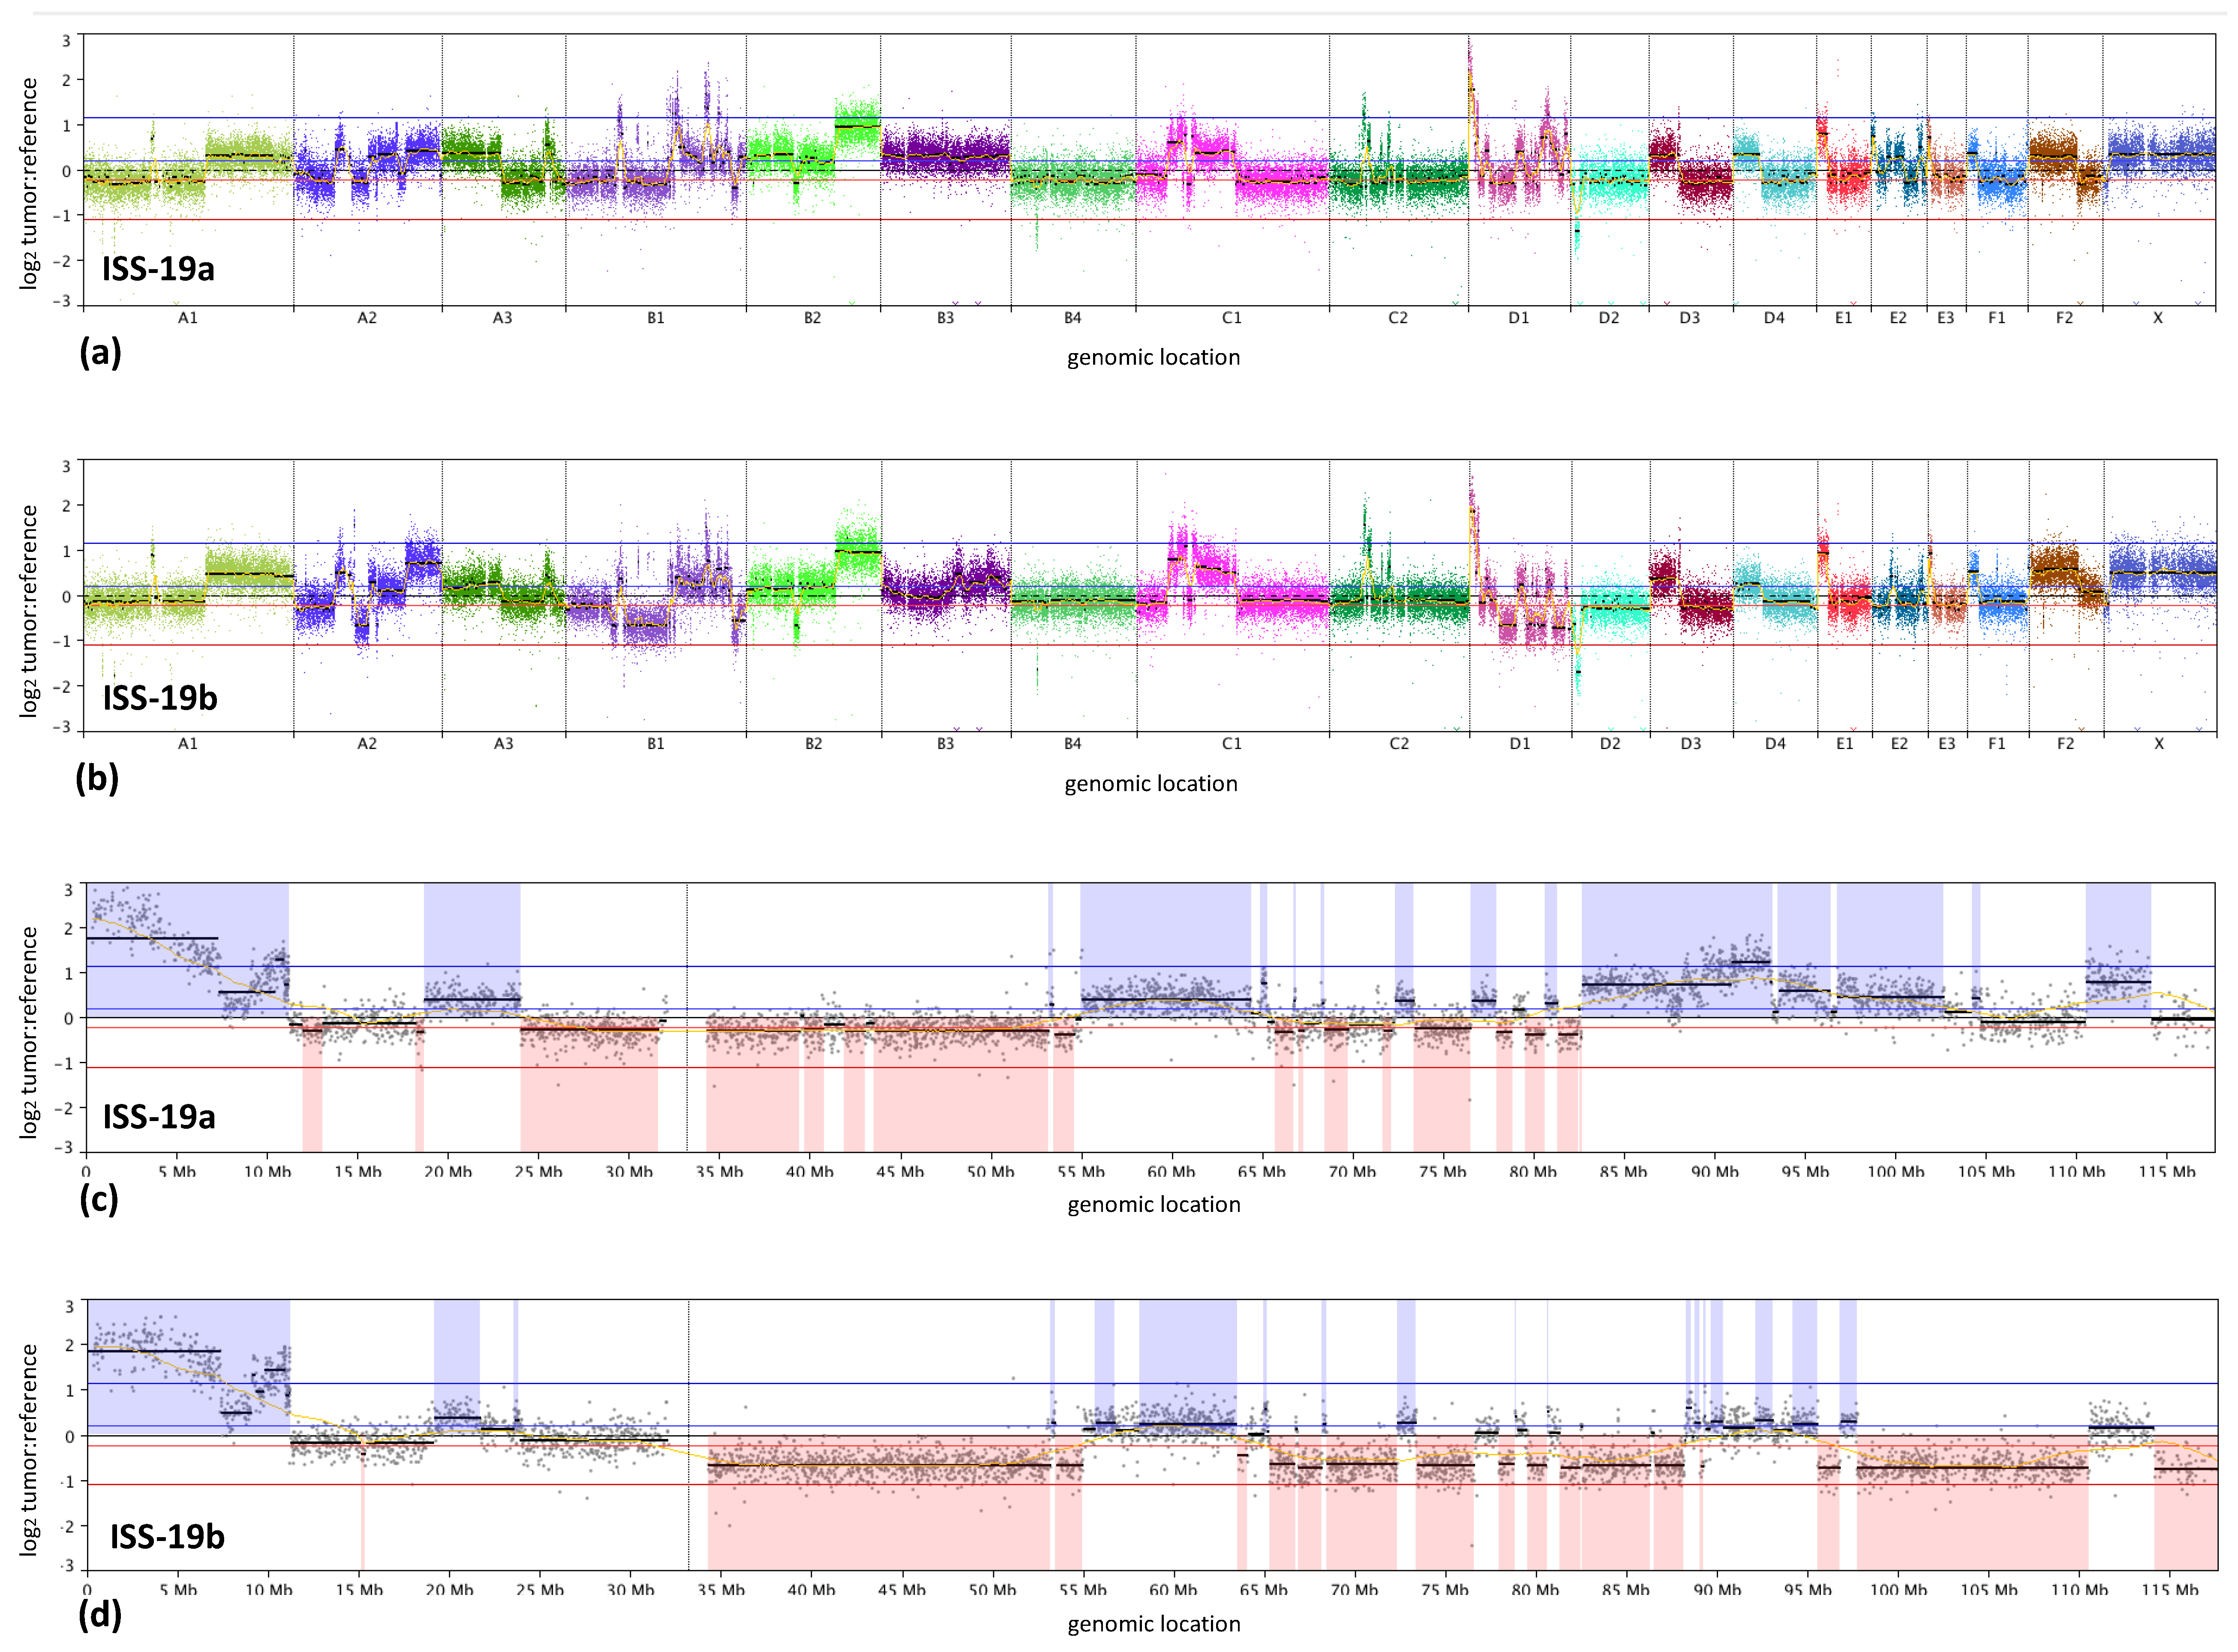The height and width of the screenshot is (1652, 2238).
Task: Click the genomic location axis title under panel (c)
Action: click(1153, 1205)
